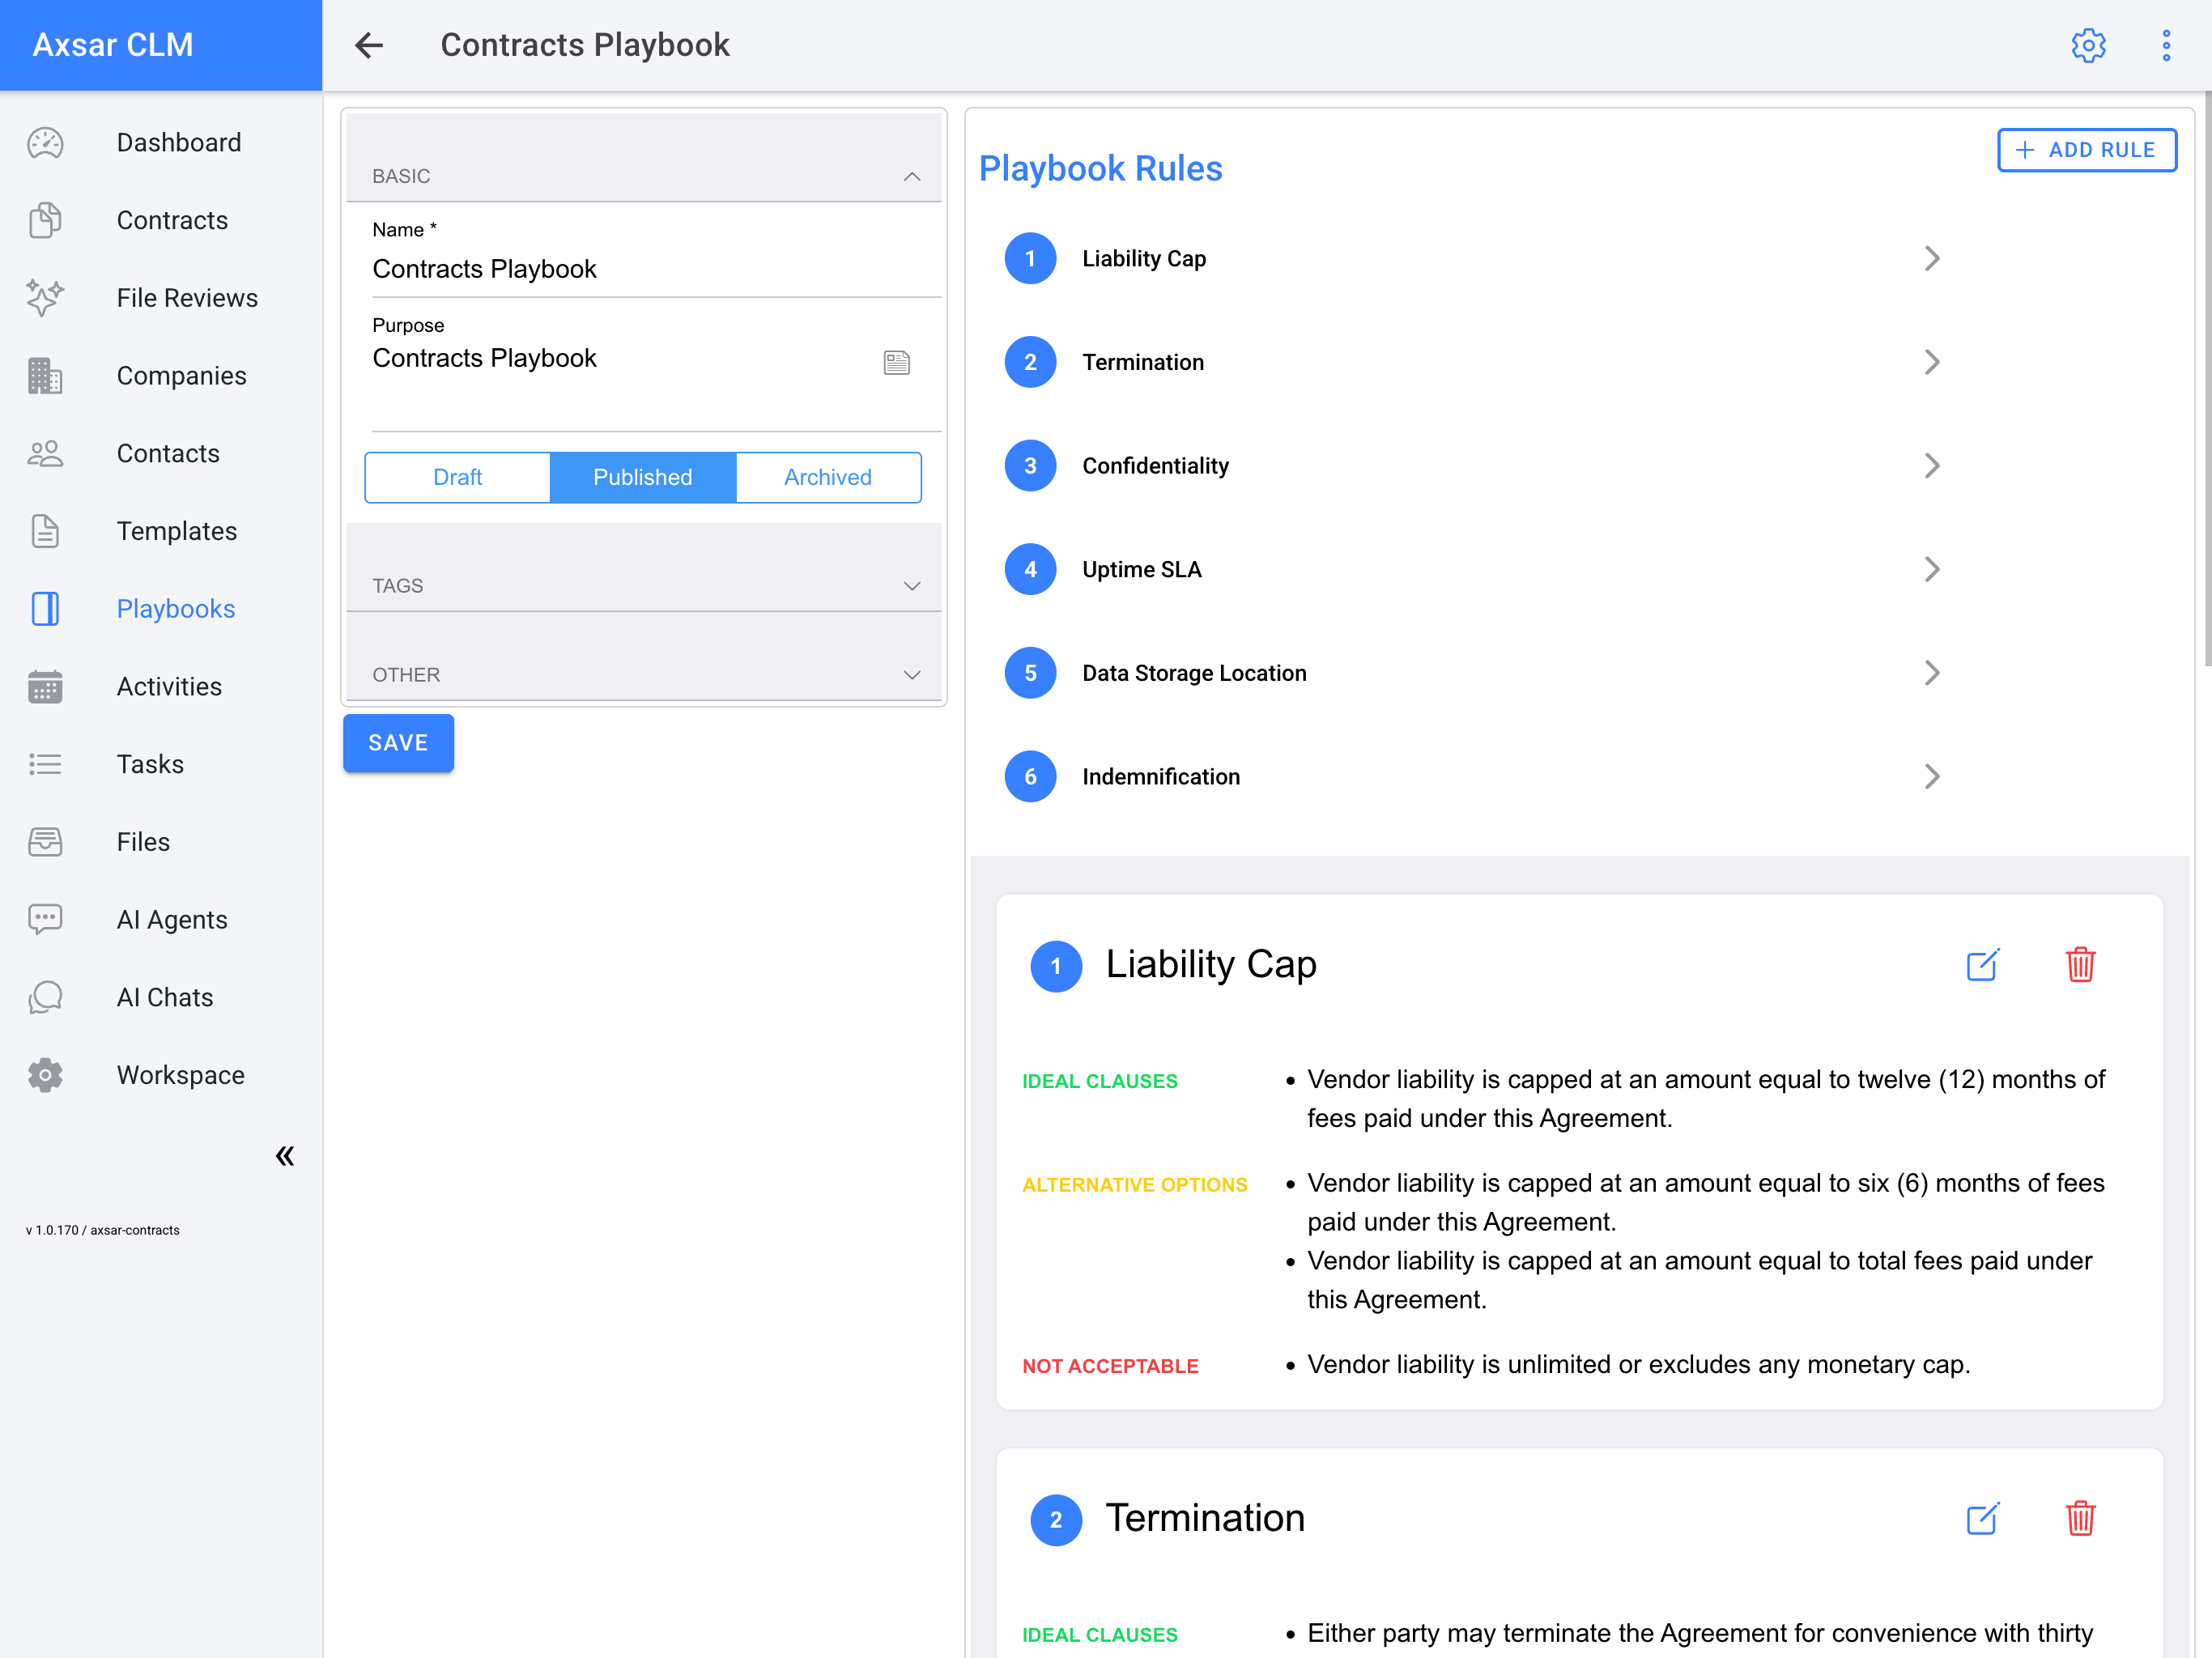The image size is (2212, 1658).
Task: Select the Published status option
Action: click(642, 477)
